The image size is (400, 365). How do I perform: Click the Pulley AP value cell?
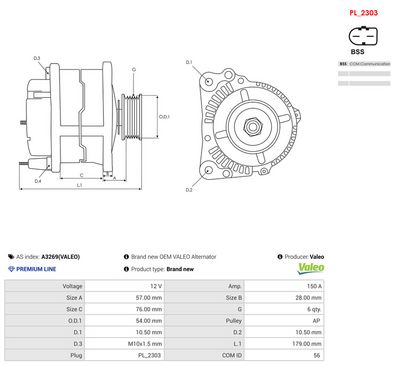(284, 321)
